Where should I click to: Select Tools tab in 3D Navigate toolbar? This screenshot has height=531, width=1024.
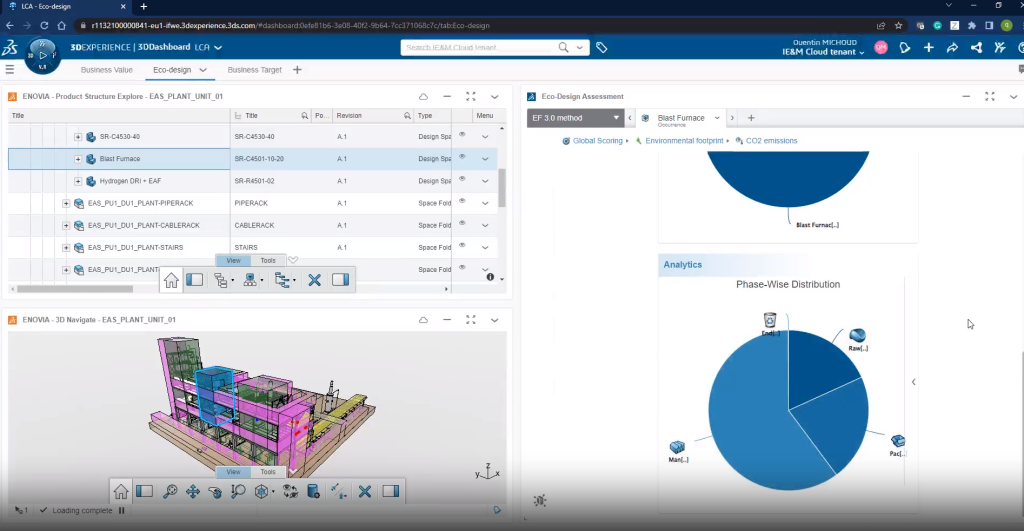[x=268, y=472]
